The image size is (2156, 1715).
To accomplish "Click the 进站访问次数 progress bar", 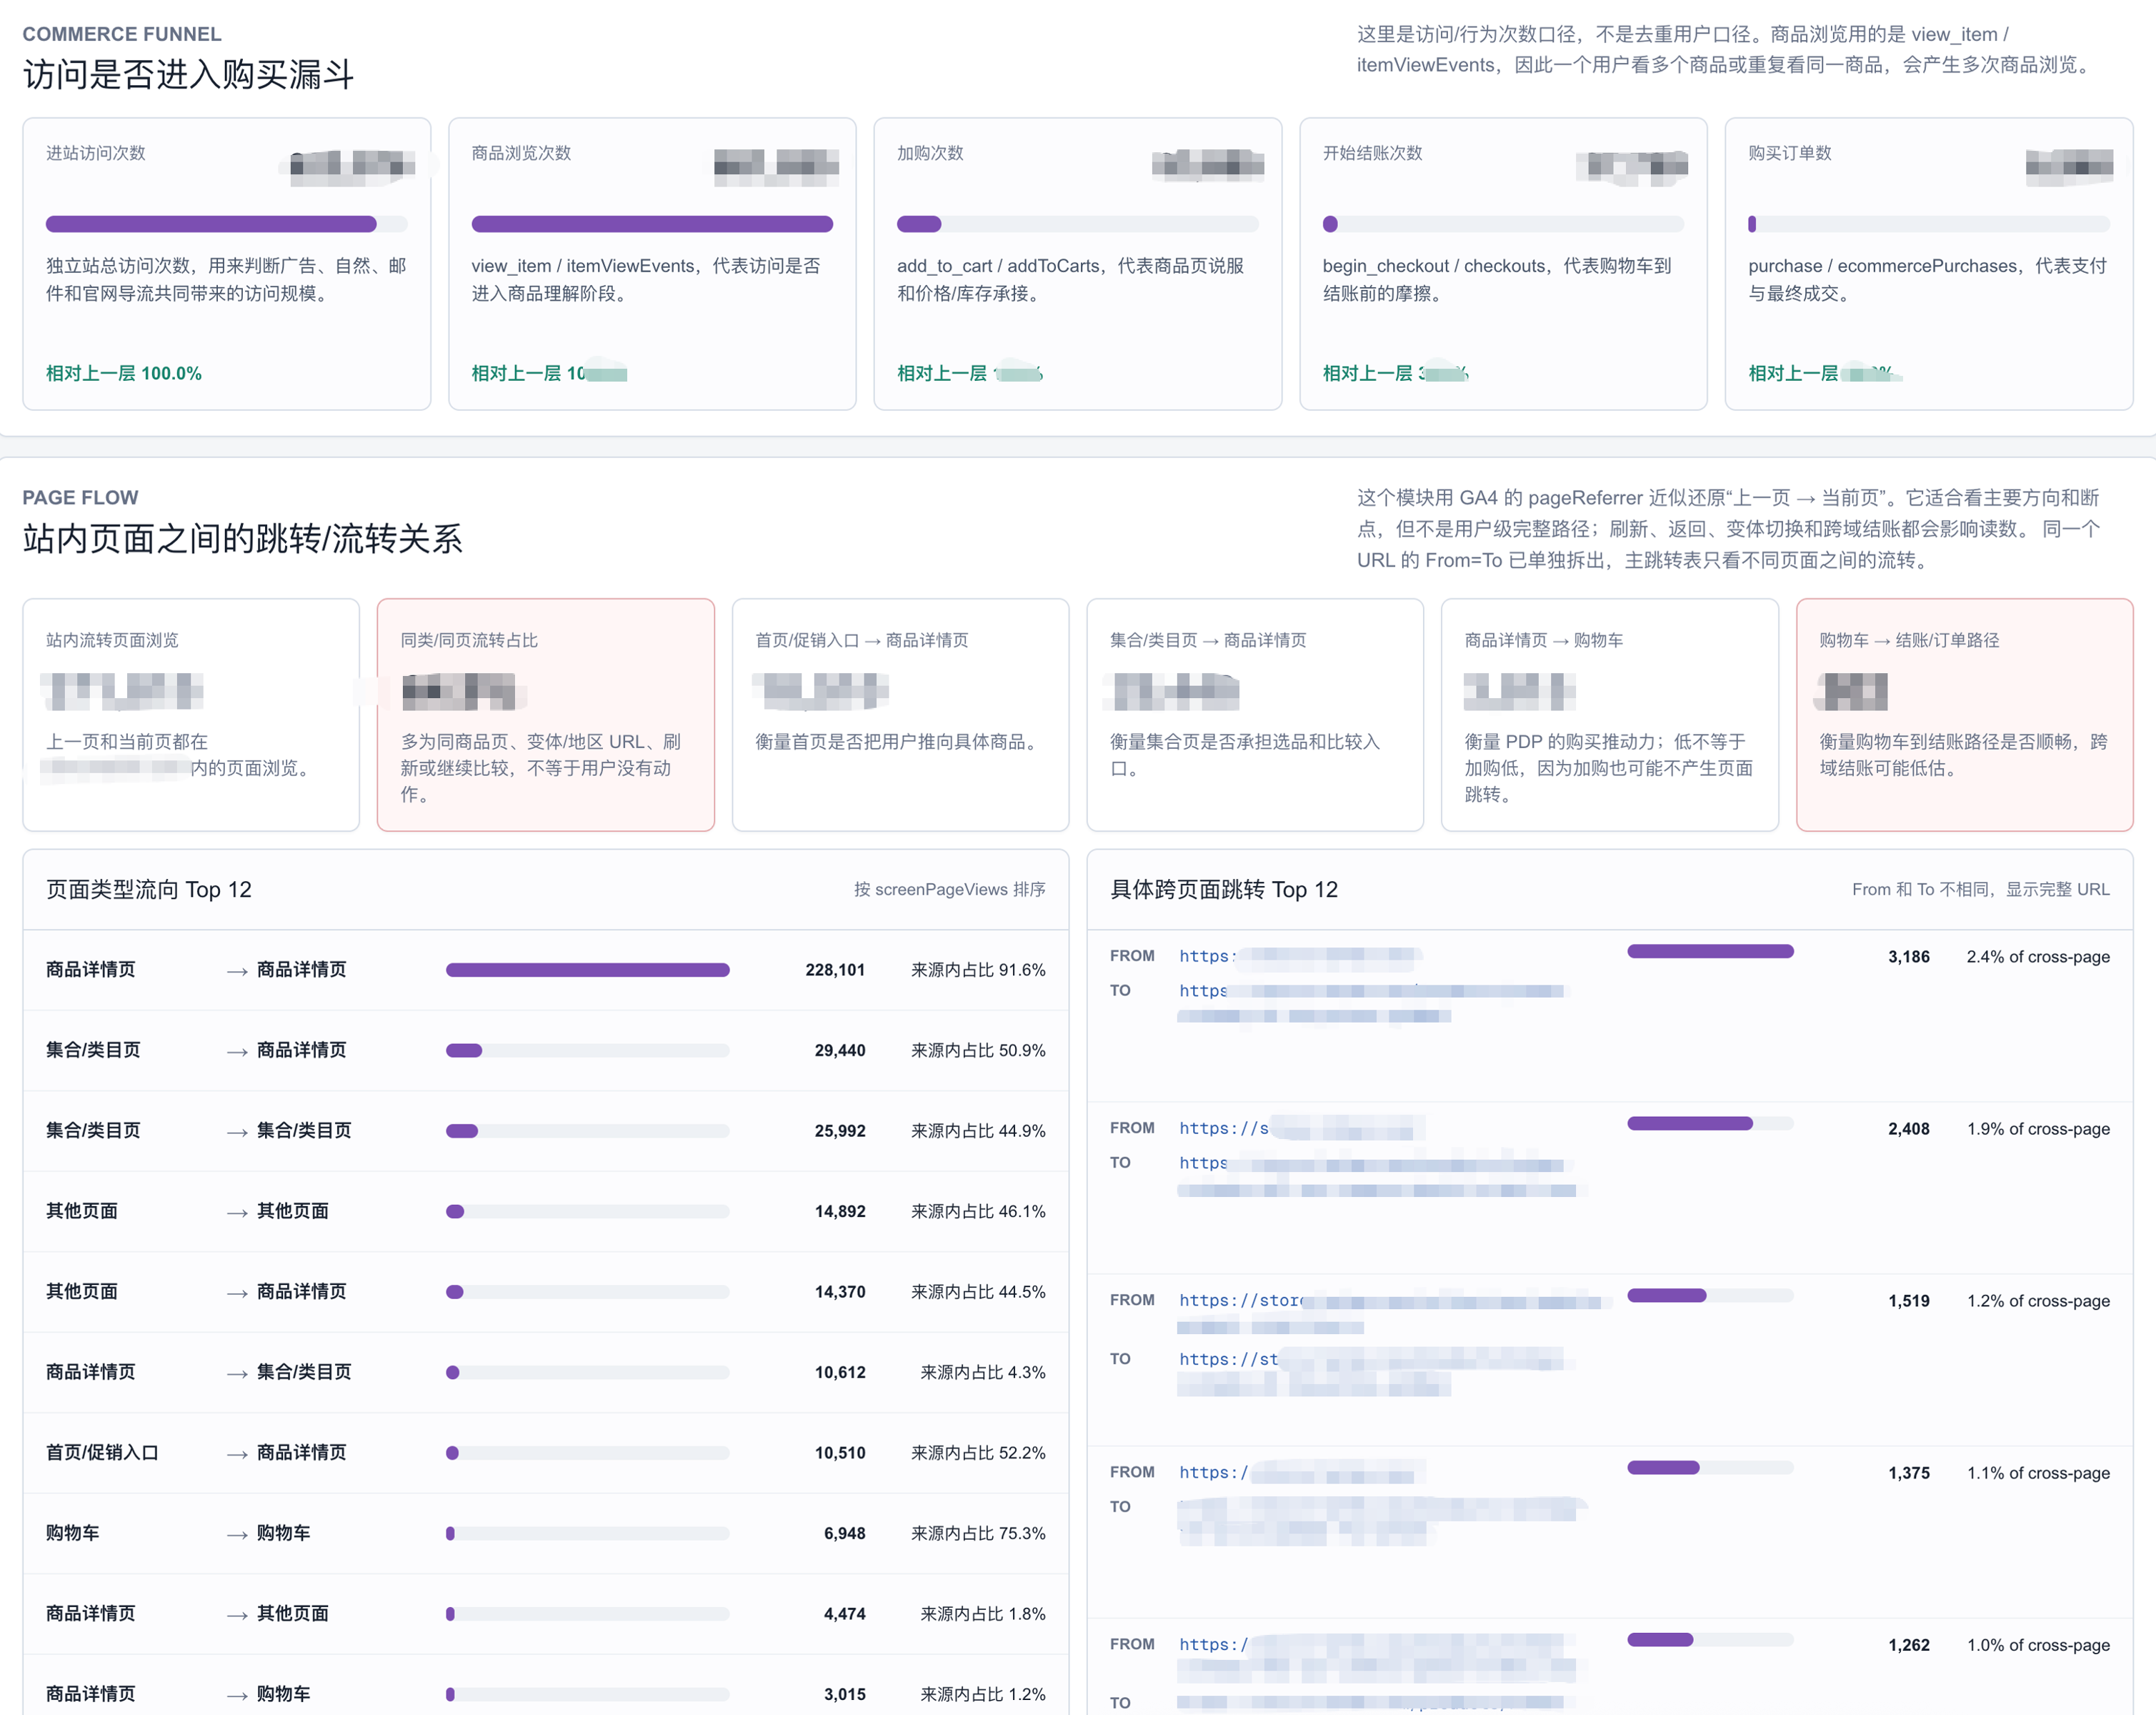I will pyautogui.click(x=227, y=224).
